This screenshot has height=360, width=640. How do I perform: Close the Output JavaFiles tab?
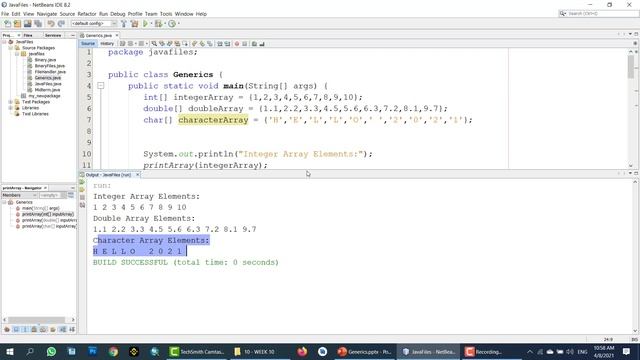click(138, 175)
